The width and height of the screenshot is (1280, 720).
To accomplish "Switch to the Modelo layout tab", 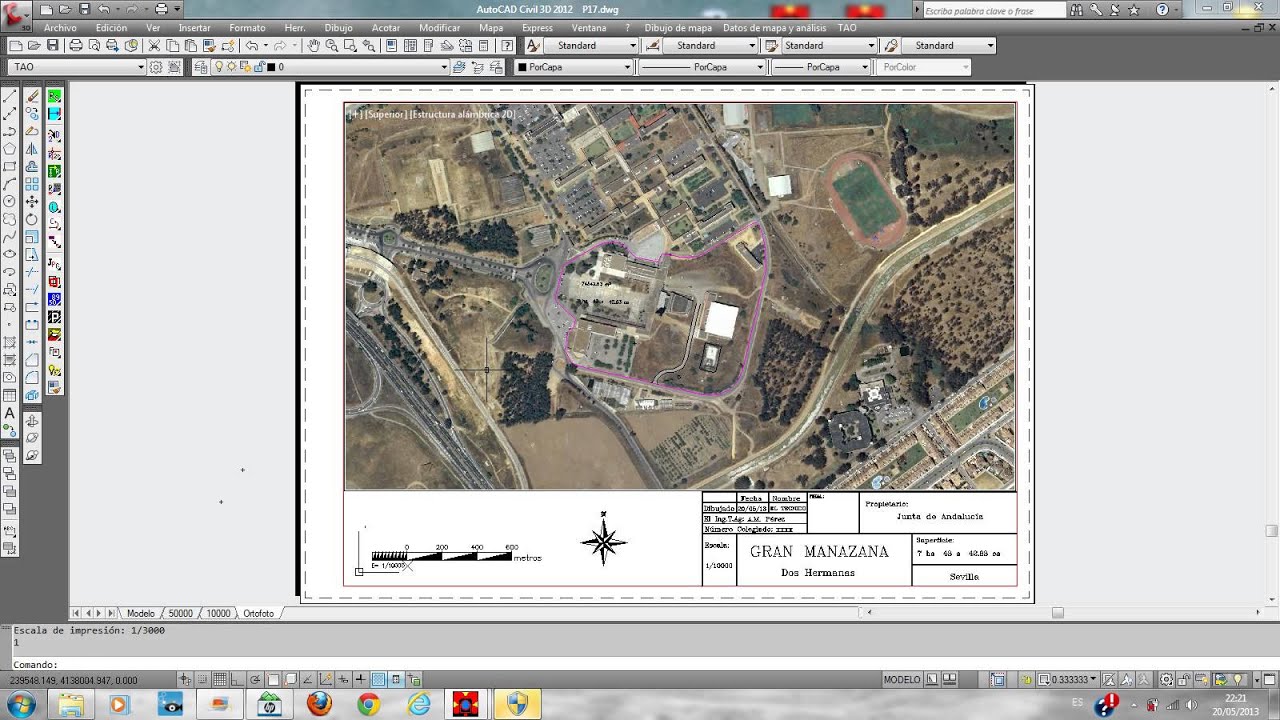I will [140, 613].
